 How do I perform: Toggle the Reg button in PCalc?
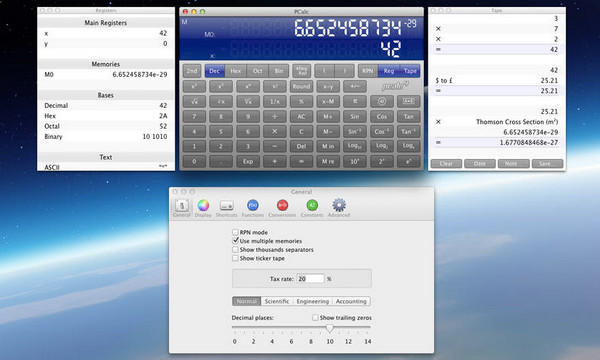click(x=388, y=71)
